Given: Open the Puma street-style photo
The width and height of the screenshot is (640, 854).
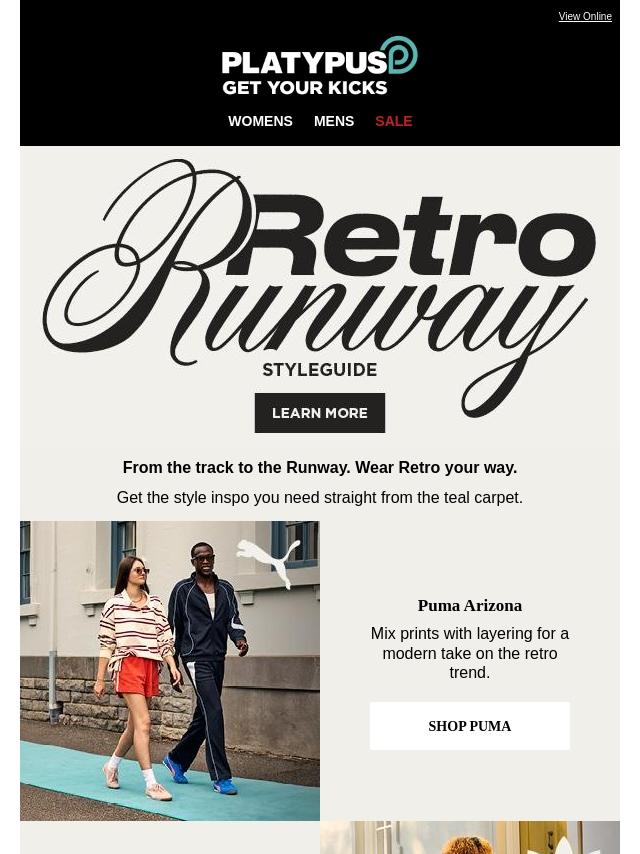Looking at the screenshot, I should 170,671.
